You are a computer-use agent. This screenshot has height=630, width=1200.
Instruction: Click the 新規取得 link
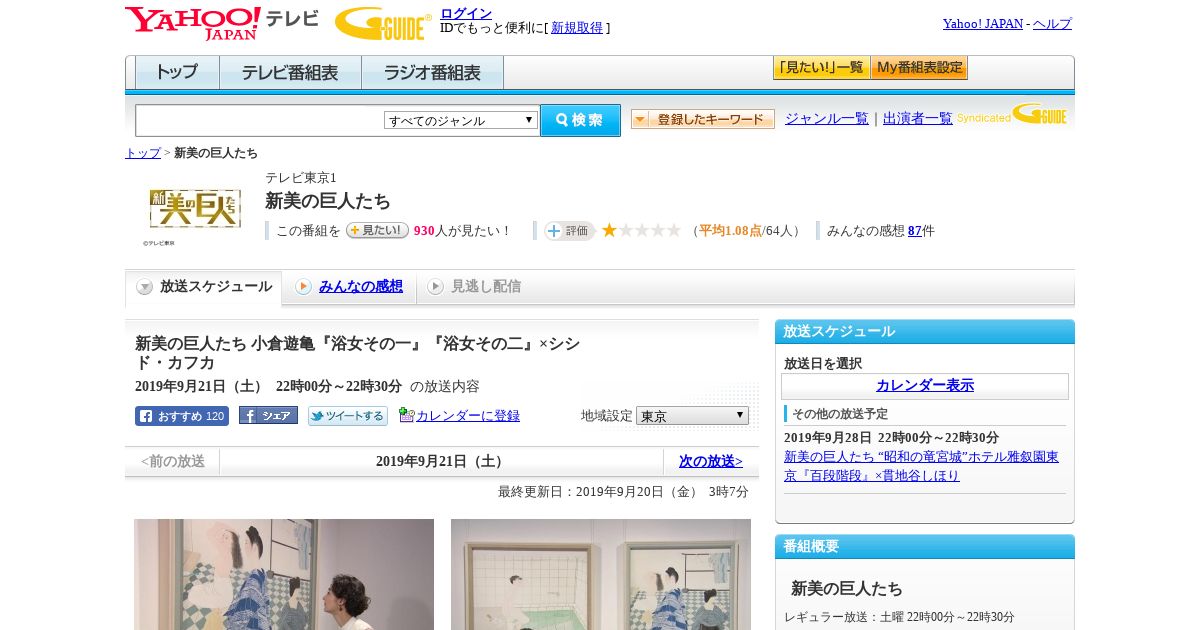coord(577,28)
